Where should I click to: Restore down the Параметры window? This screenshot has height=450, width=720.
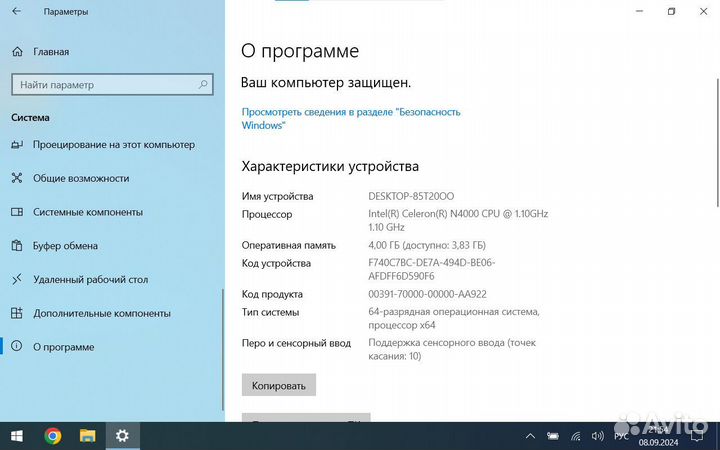click(x=671, y=11)
